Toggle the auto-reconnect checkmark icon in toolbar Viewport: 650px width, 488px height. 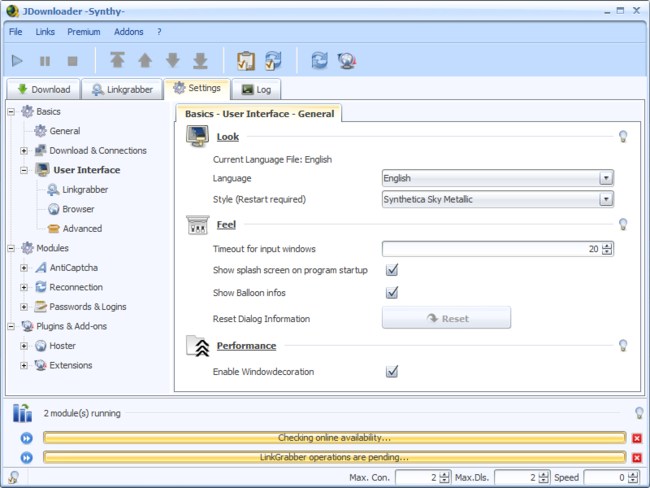274,61
